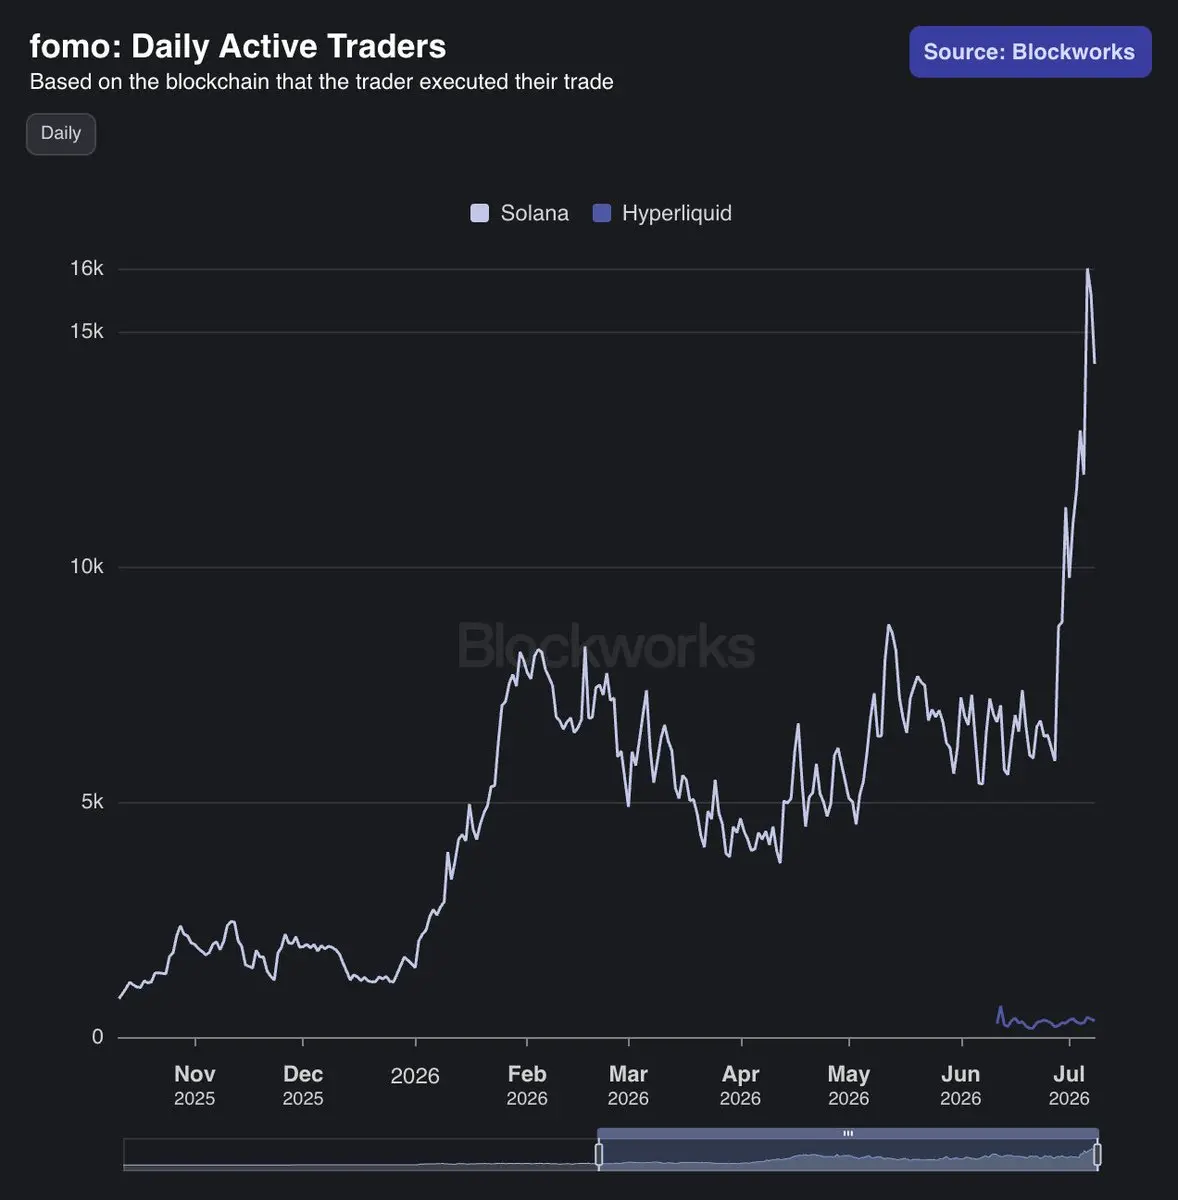Click the Hyperliquid legend color swatch
This screenshot has height=1200, width=1178.
[602, 213]
